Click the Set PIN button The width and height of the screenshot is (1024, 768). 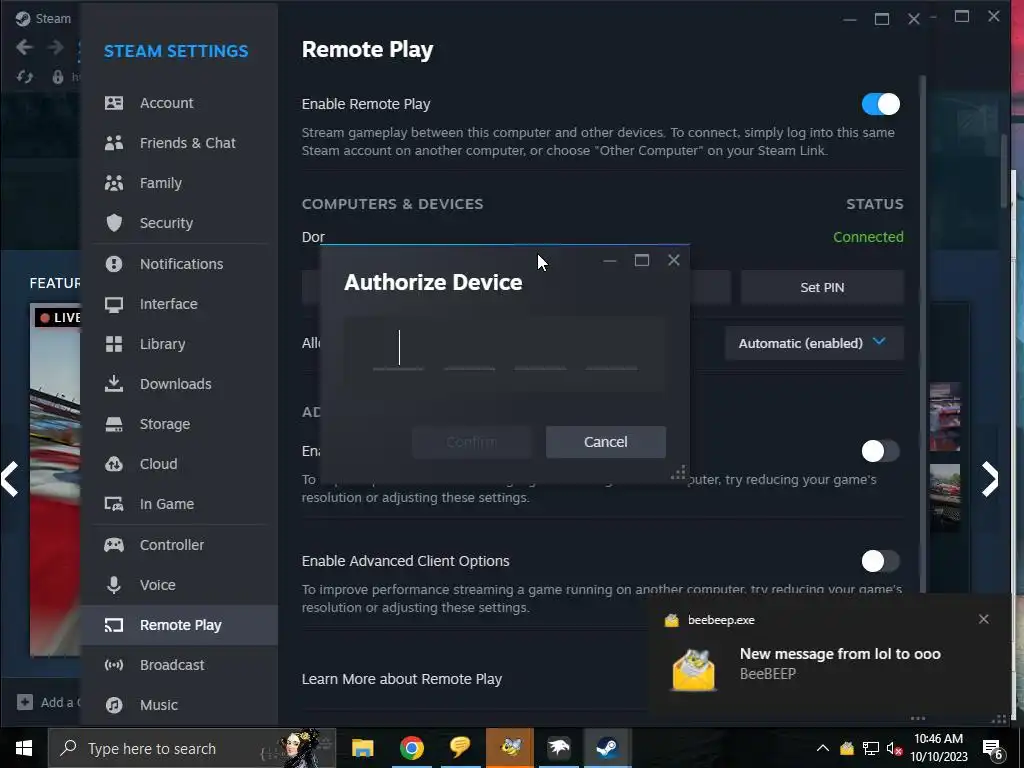[822, 287]
